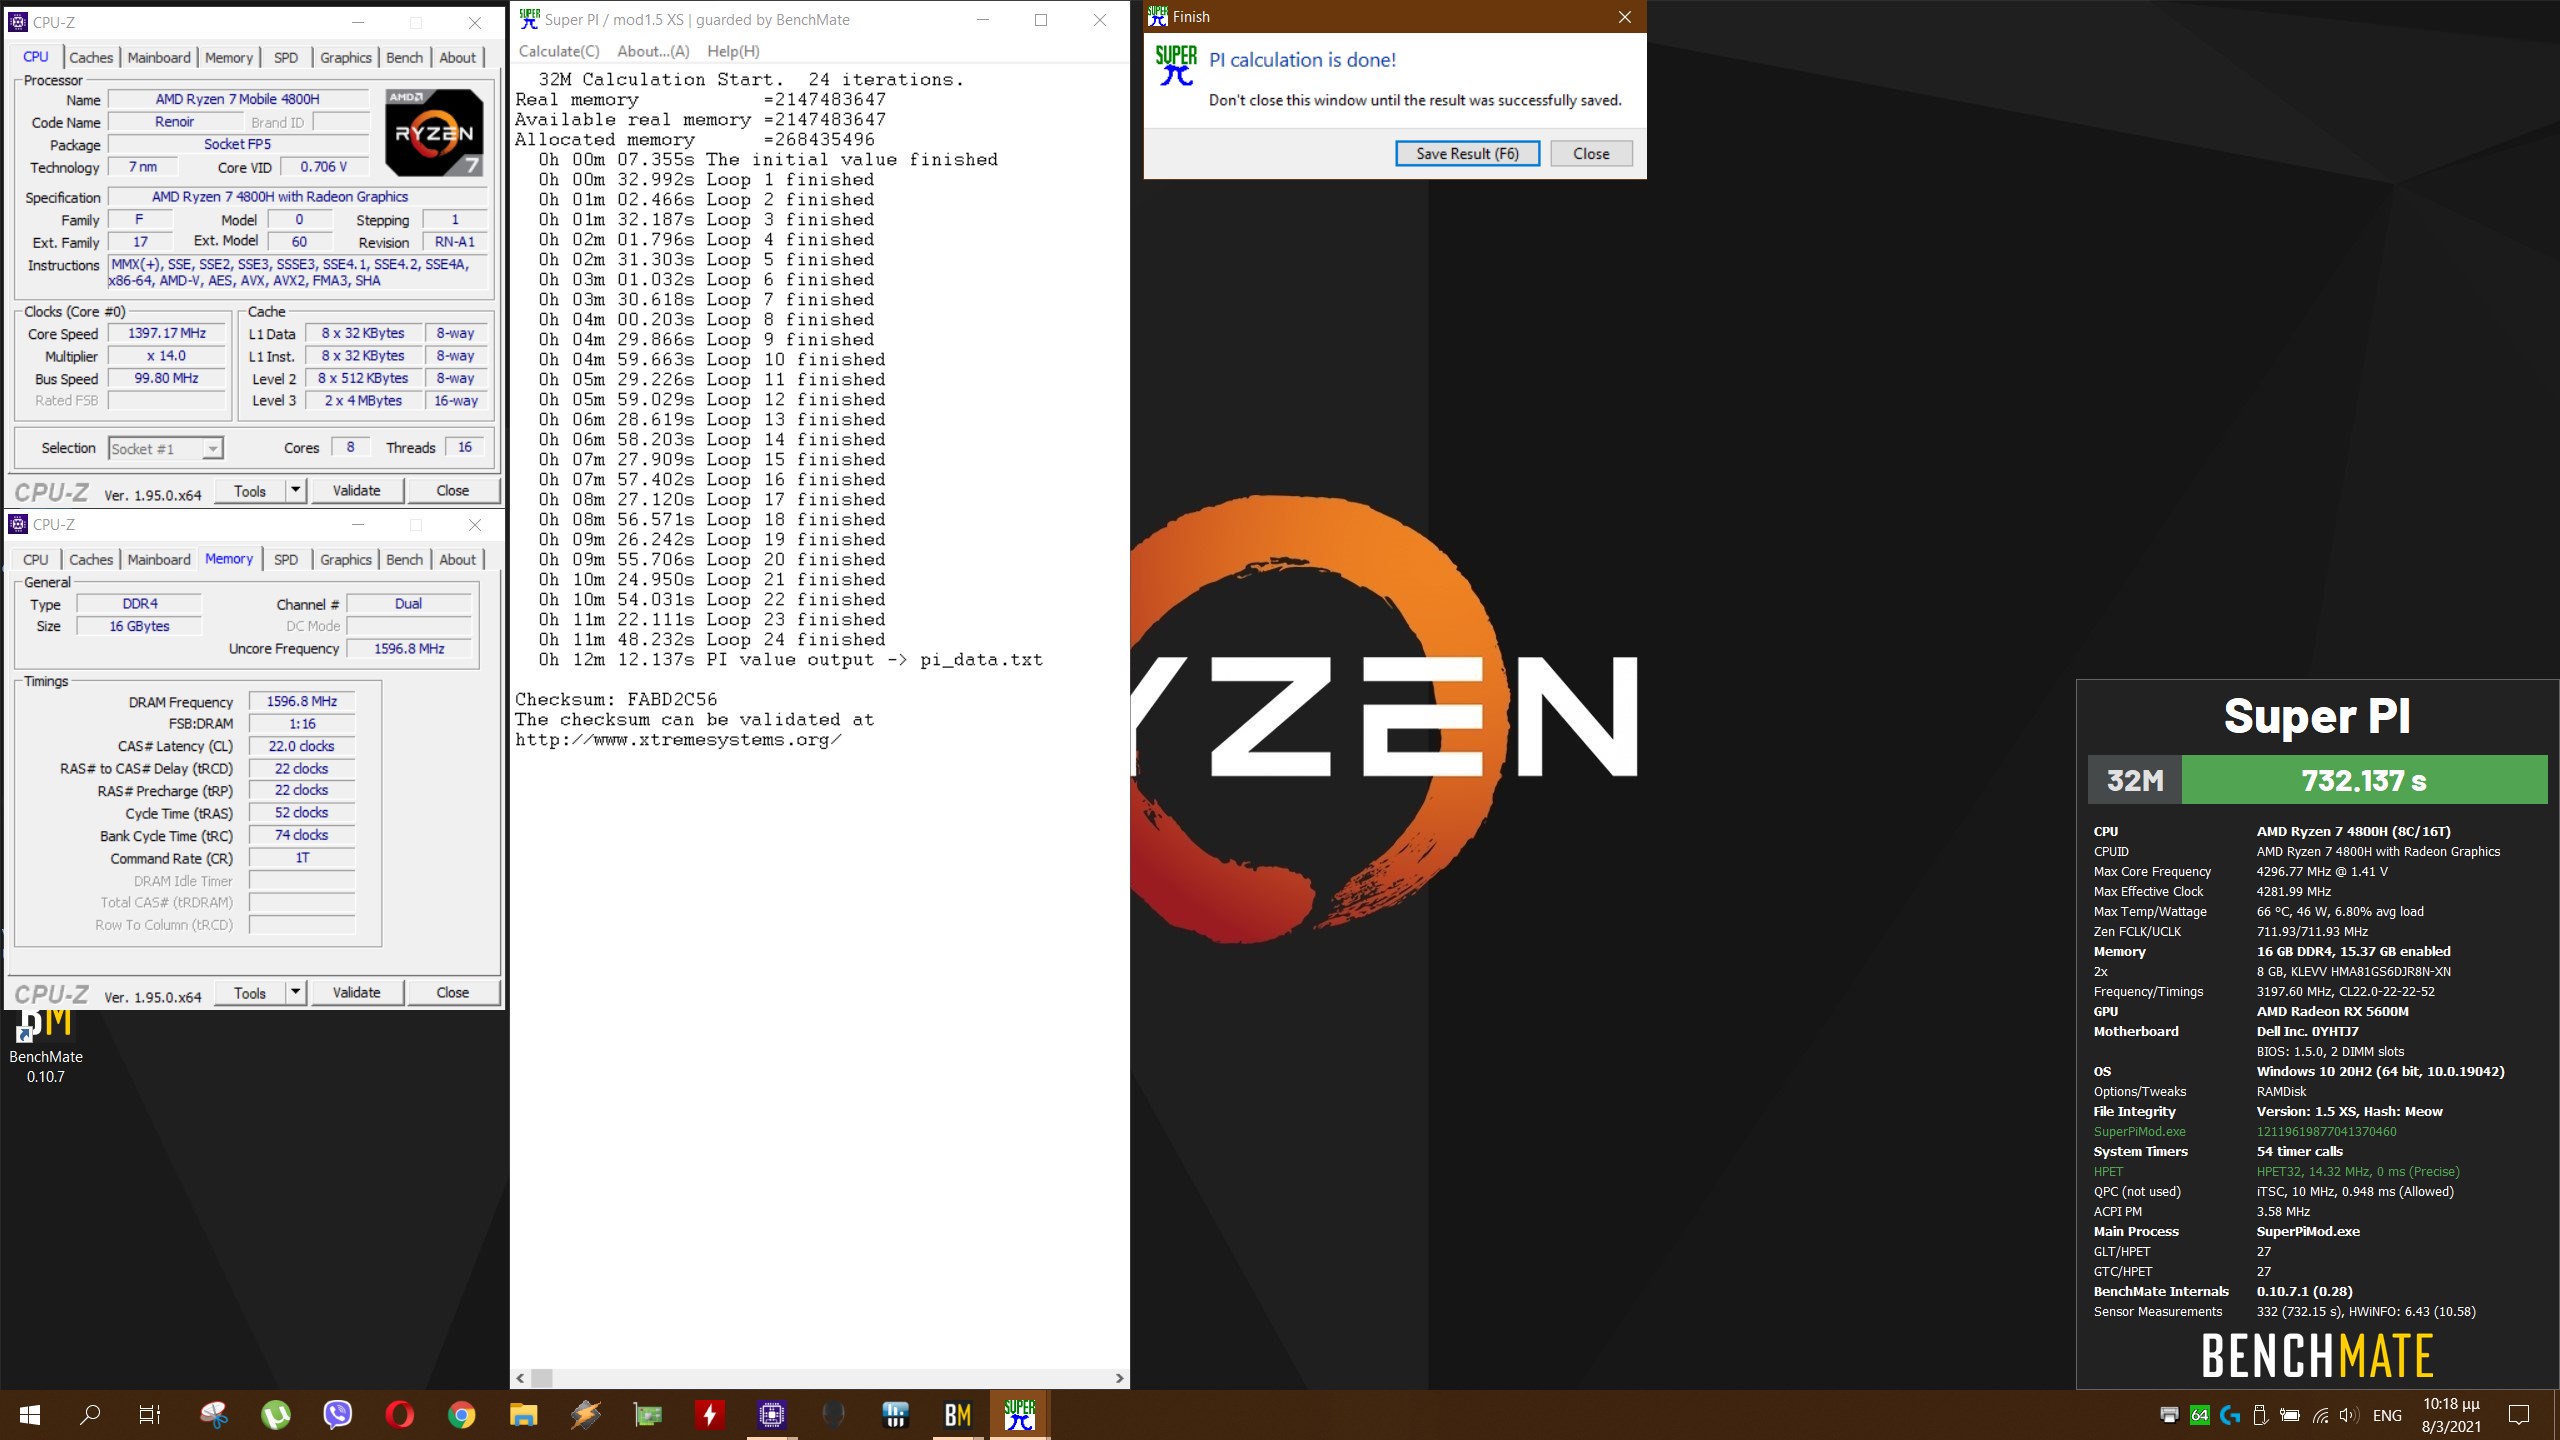The image size is (2560, 1440).
Task: Open Viber from the taskbar
Action: [338, 1415]
